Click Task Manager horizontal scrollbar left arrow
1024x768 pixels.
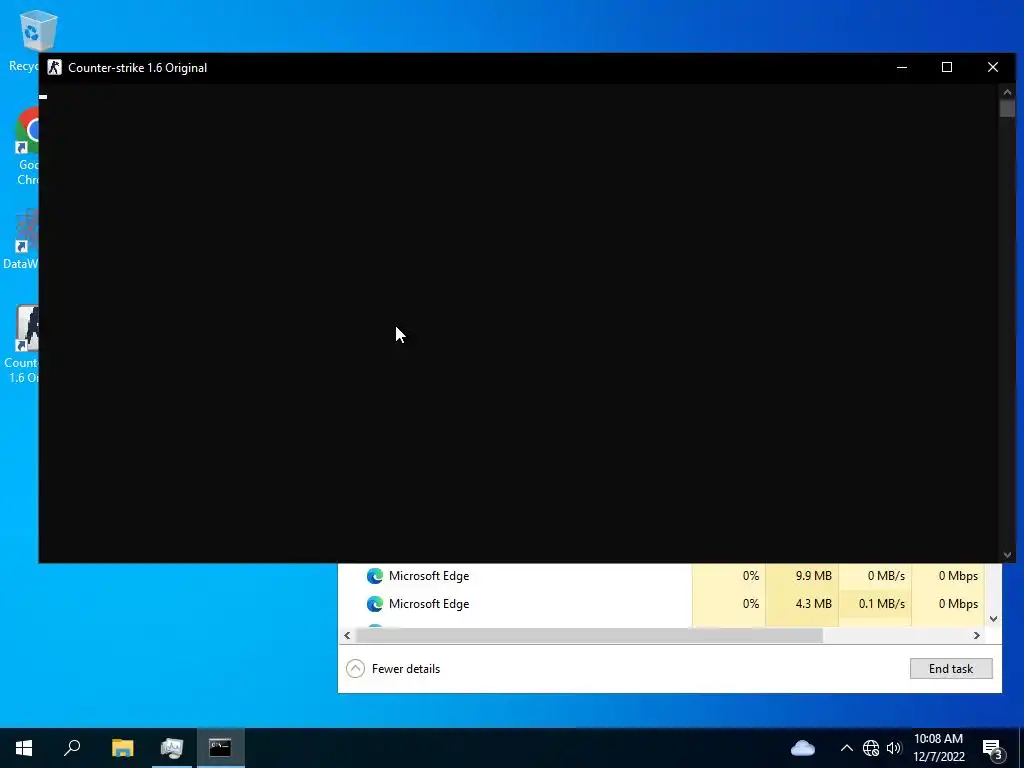347,635
